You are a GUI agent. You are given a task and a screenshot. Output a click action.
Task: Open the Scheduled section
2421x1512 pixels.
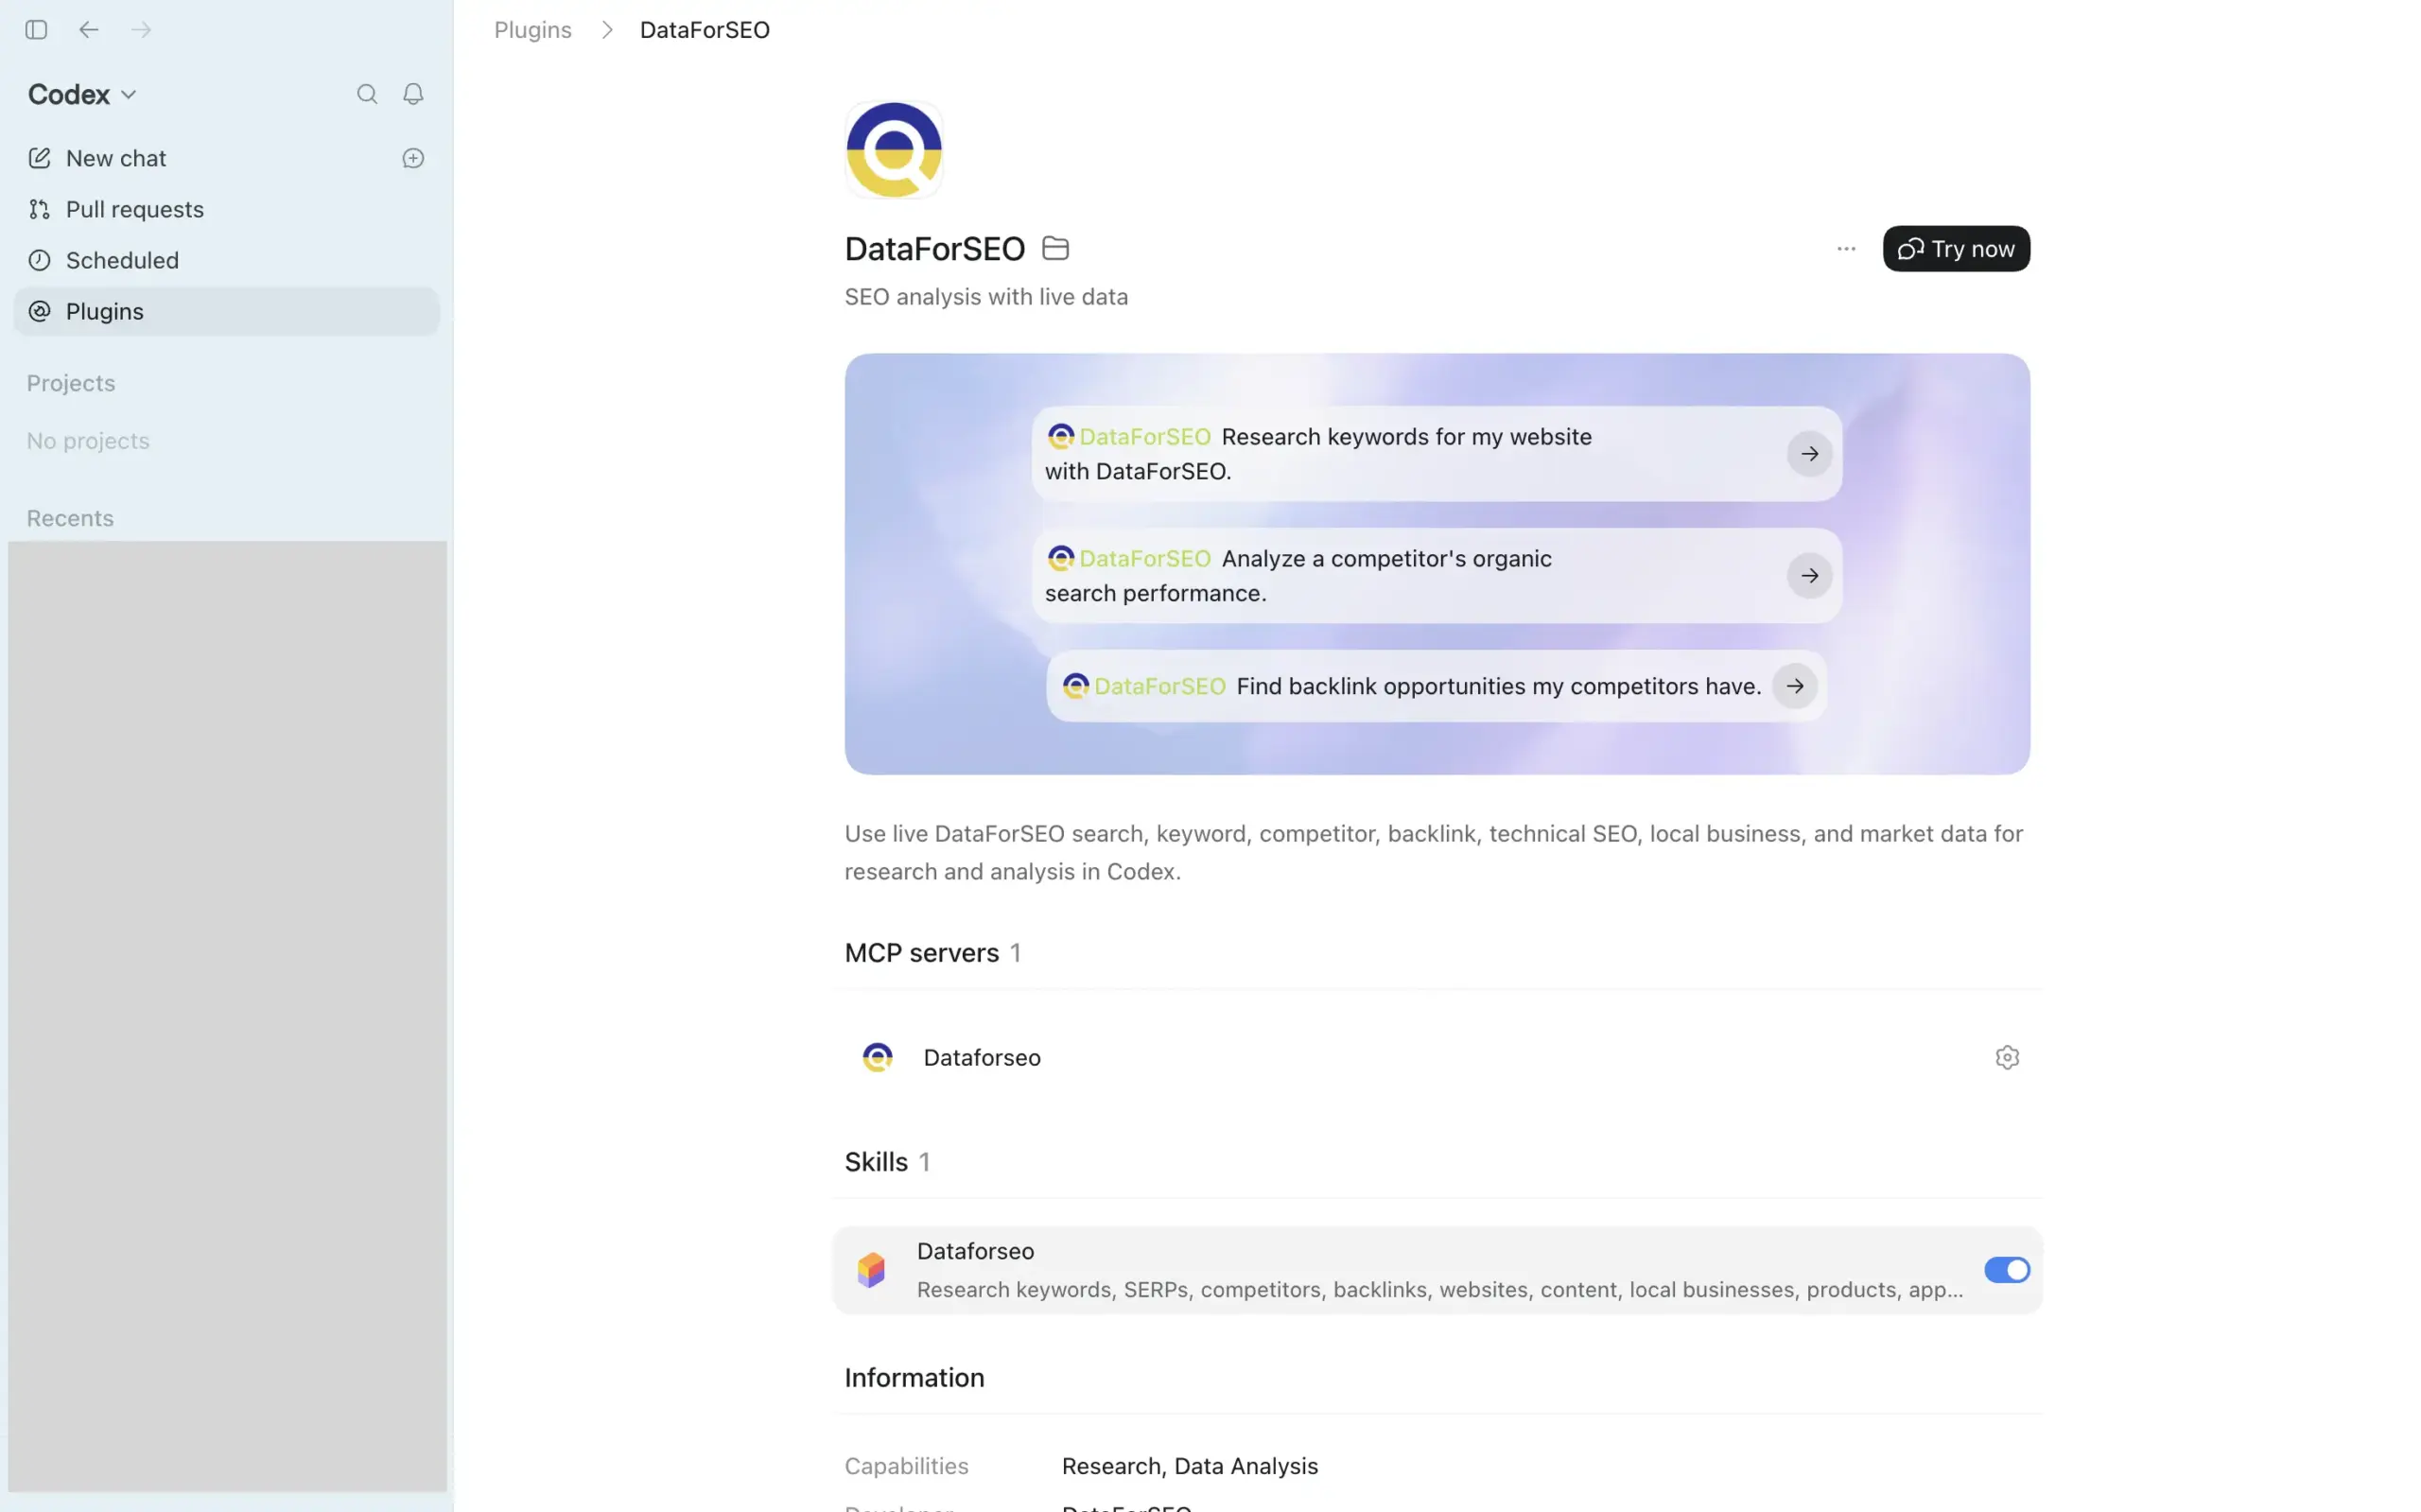point(227,260)
